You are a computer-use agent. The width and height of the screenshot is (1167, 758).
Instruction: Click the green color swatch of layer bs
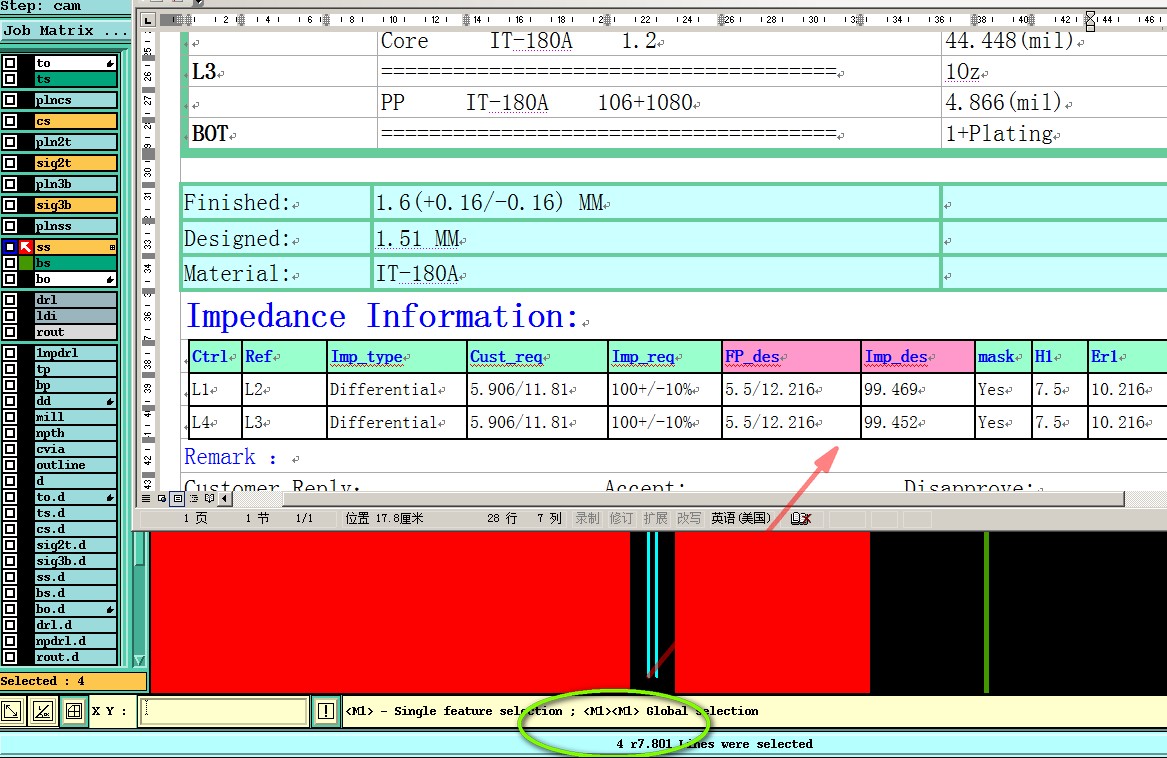click(26, 263)
